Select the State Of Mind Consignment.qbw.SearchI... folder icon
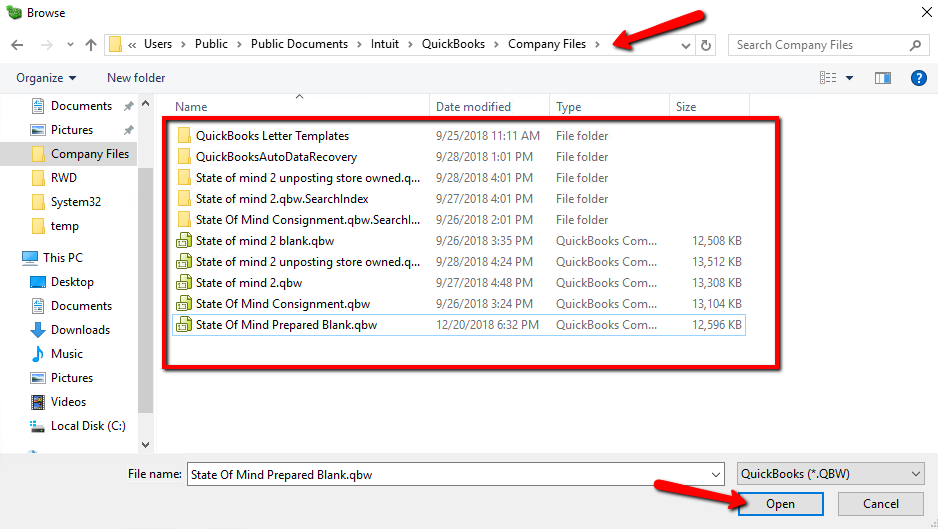Viewport: 938px width, 529px height. [x=184, y=220]
